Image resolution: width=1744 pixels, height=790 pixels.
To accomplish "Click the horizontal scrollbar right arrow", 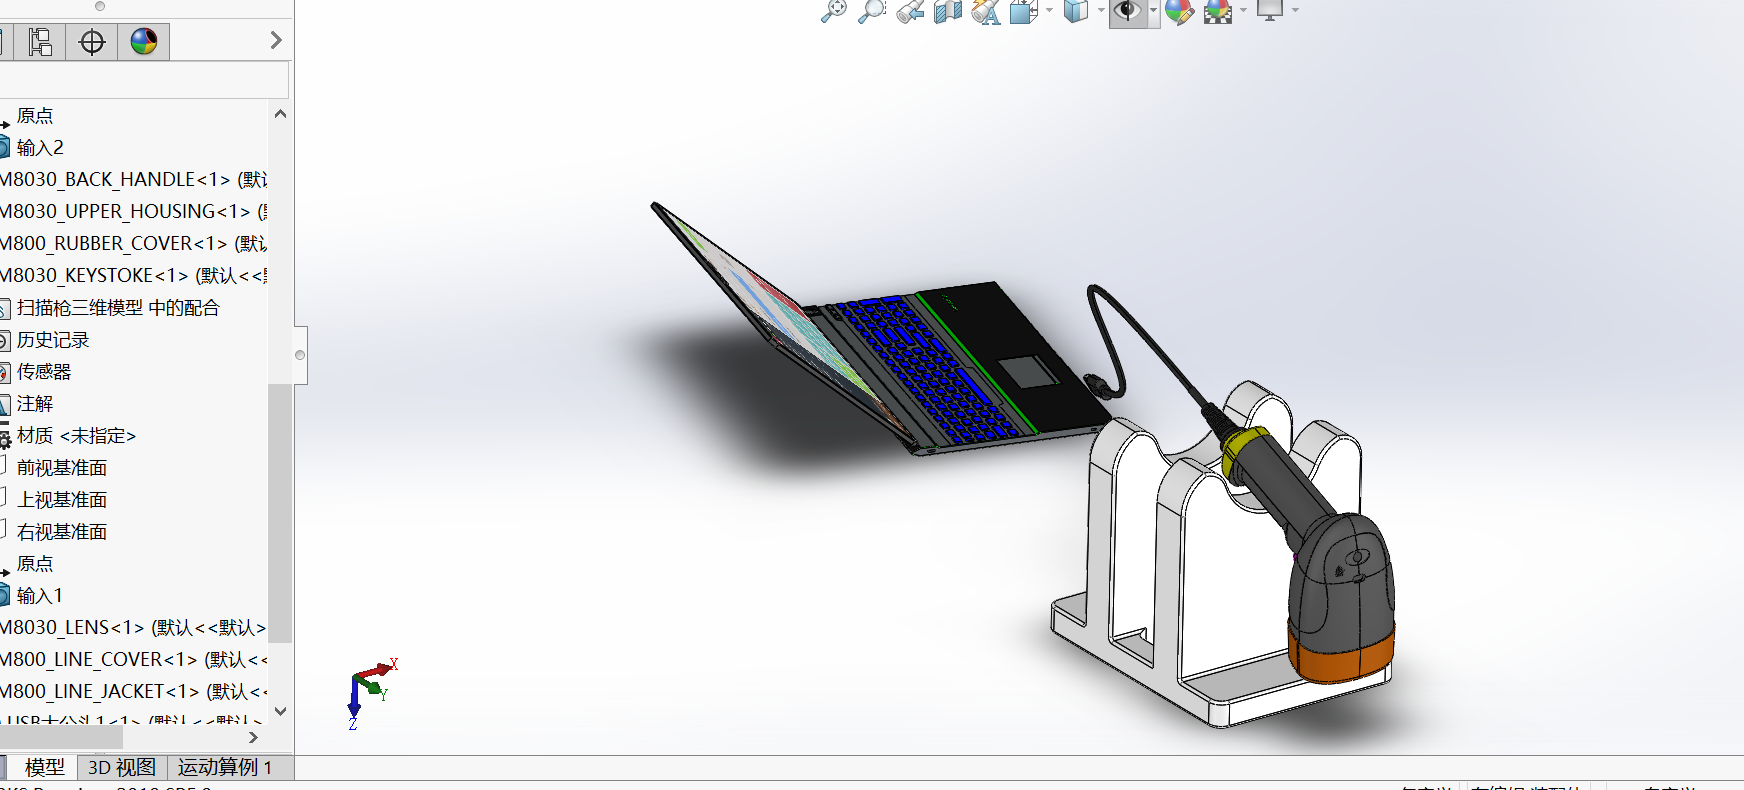I will click(253, 737).
